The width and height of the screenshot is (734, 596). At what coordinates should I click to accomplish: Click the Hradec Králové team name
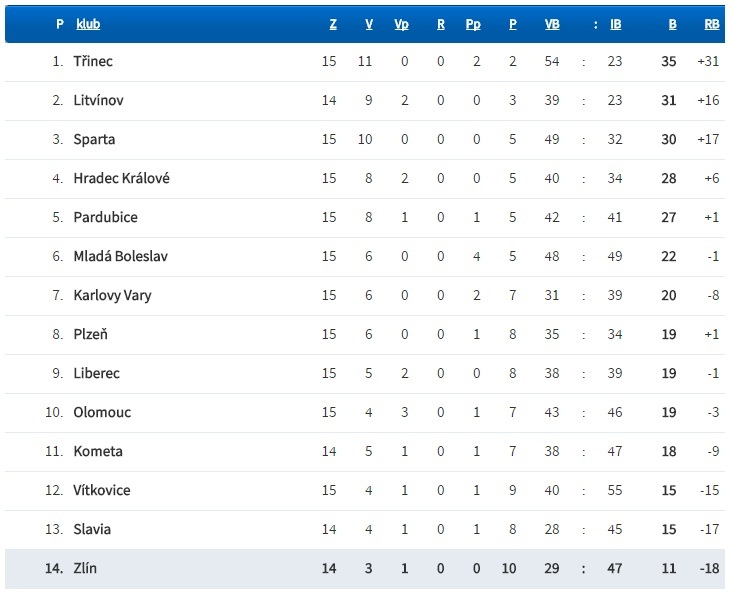[121, 178]
